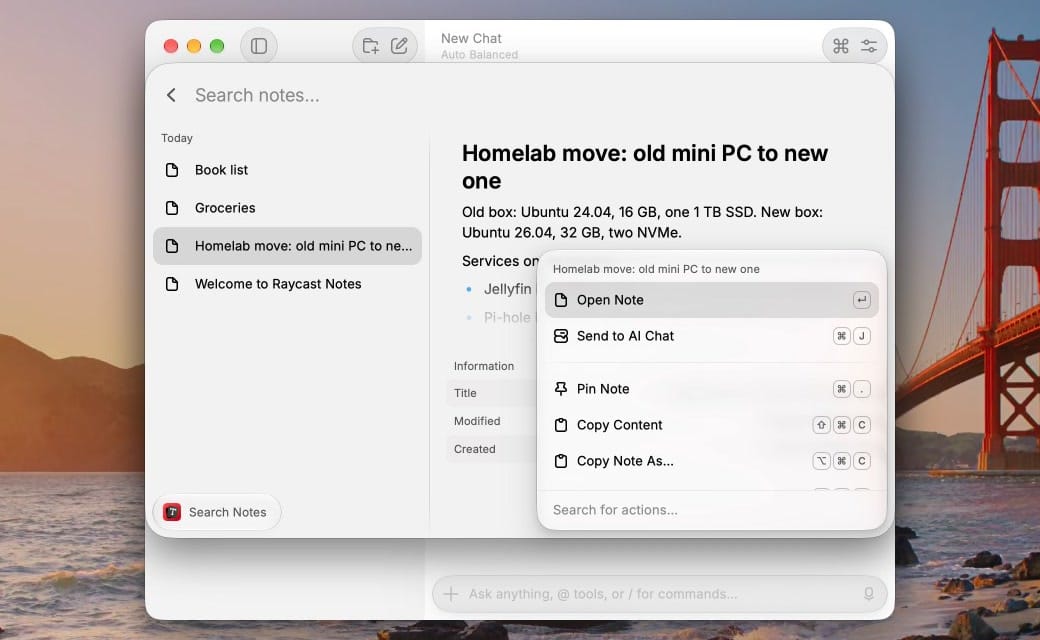Image resolution: width=1040 pixels, height=640 pixels.
Task: Click the Shift key hint on Copy Content
Action: pos(821,425)
